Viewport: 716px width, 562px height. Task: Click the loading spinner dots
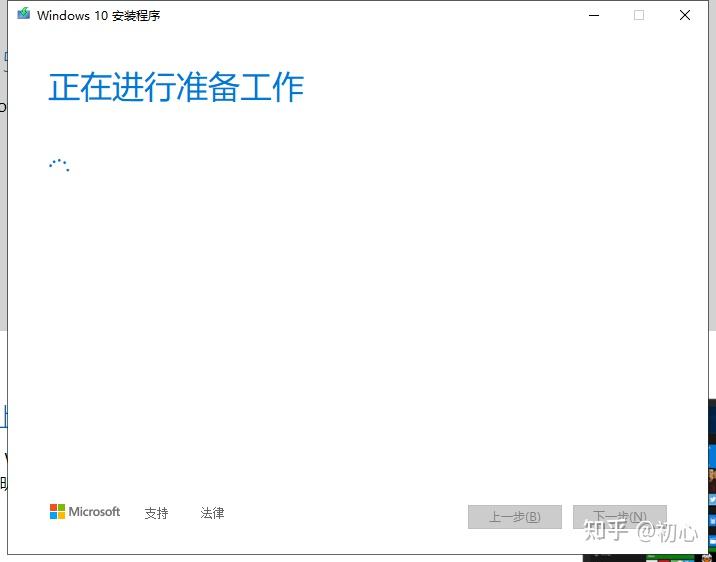[x=59, y=165]
